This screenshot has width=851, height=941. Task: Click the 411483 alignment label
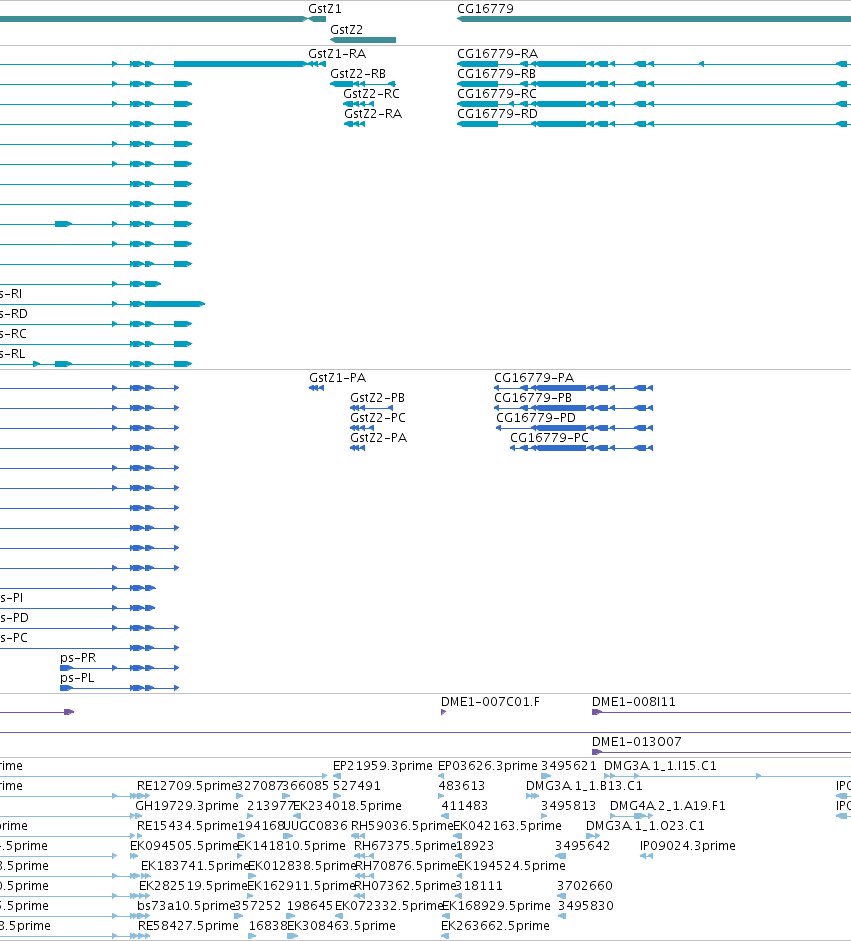pos(465,806)
